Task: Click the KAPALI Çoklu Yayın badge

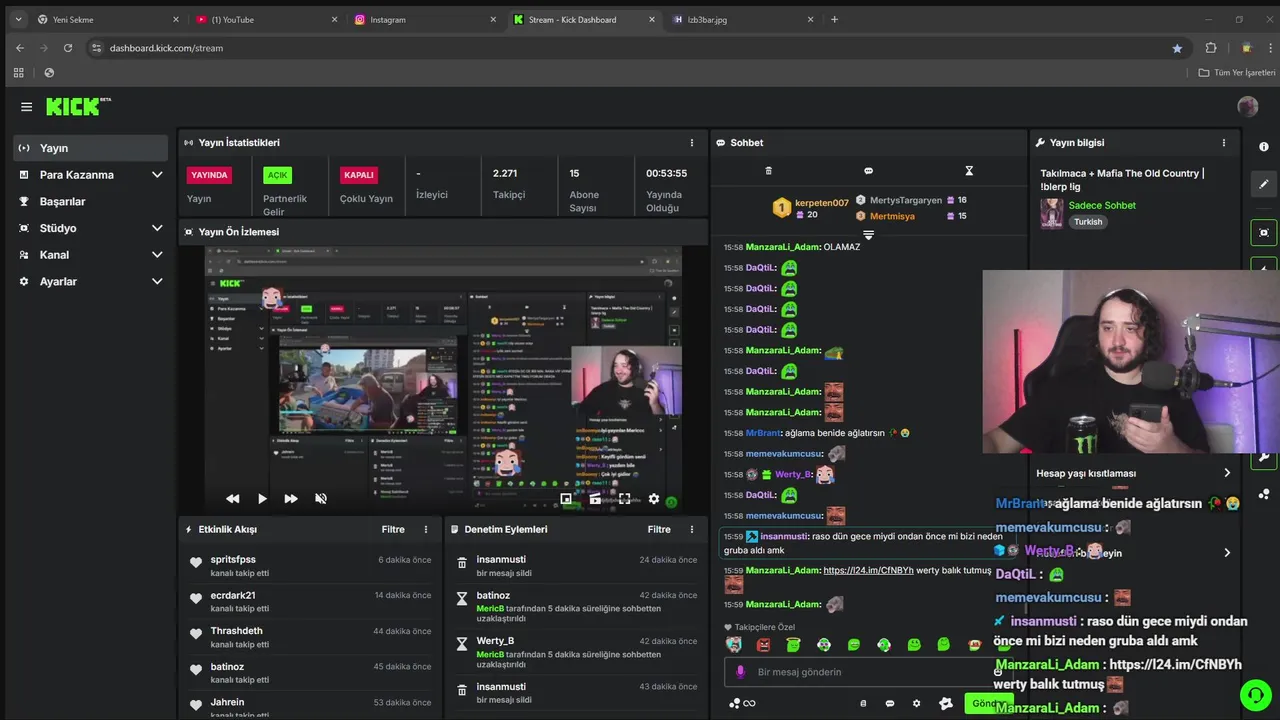Action: 358,175
